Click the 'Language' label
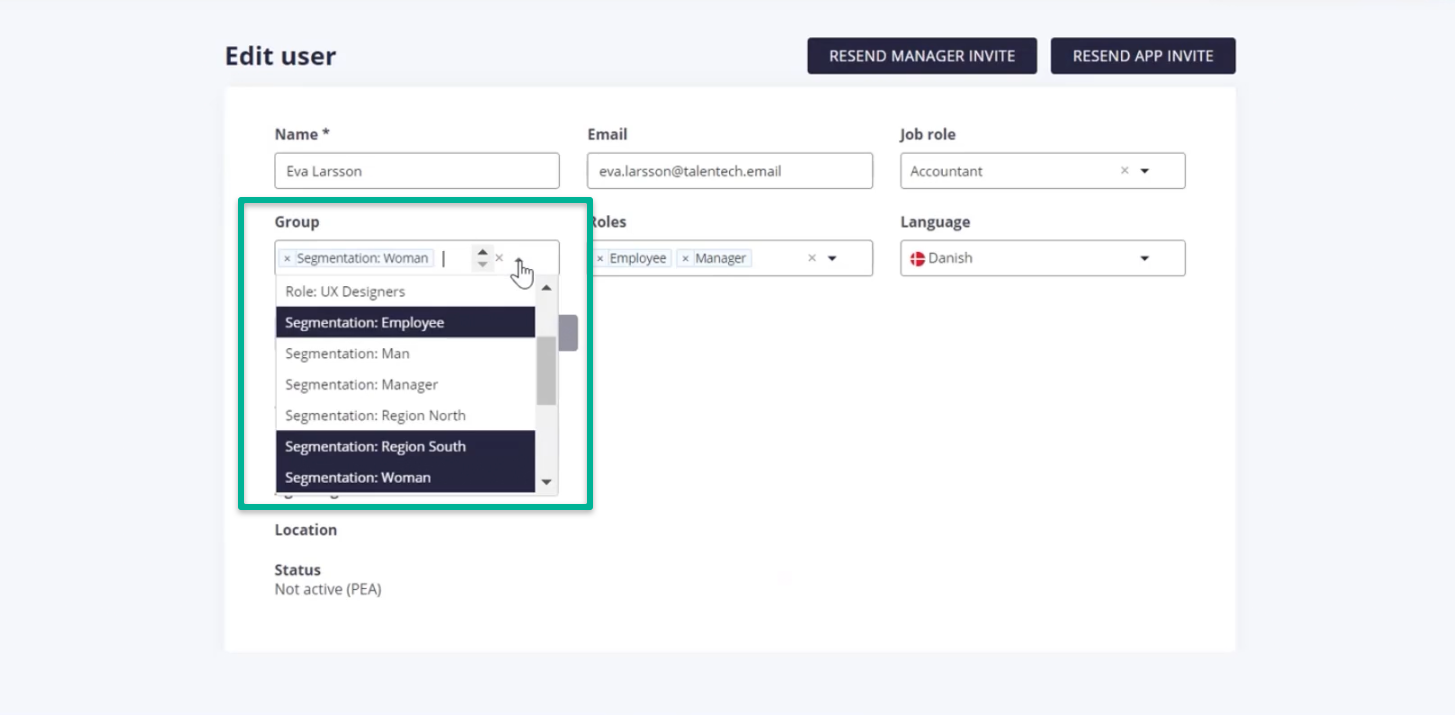The height and width of the screenshot is (715, 1455). click(935, 222)
